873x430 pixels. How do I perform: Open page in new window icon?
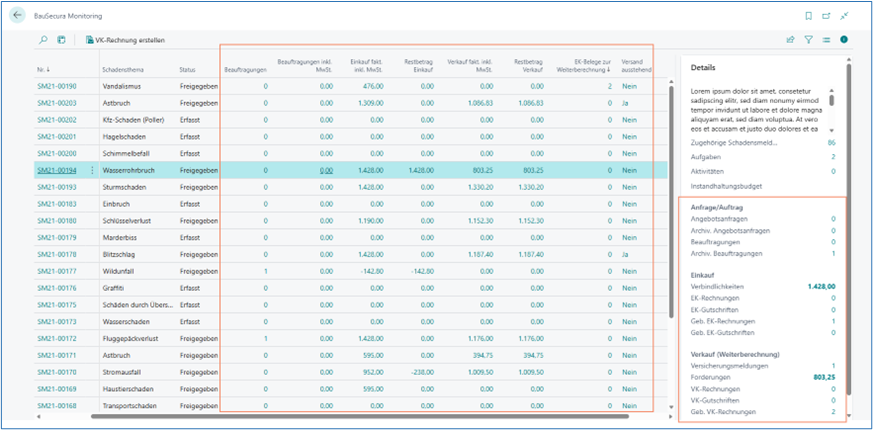click(x=826, y=16)
